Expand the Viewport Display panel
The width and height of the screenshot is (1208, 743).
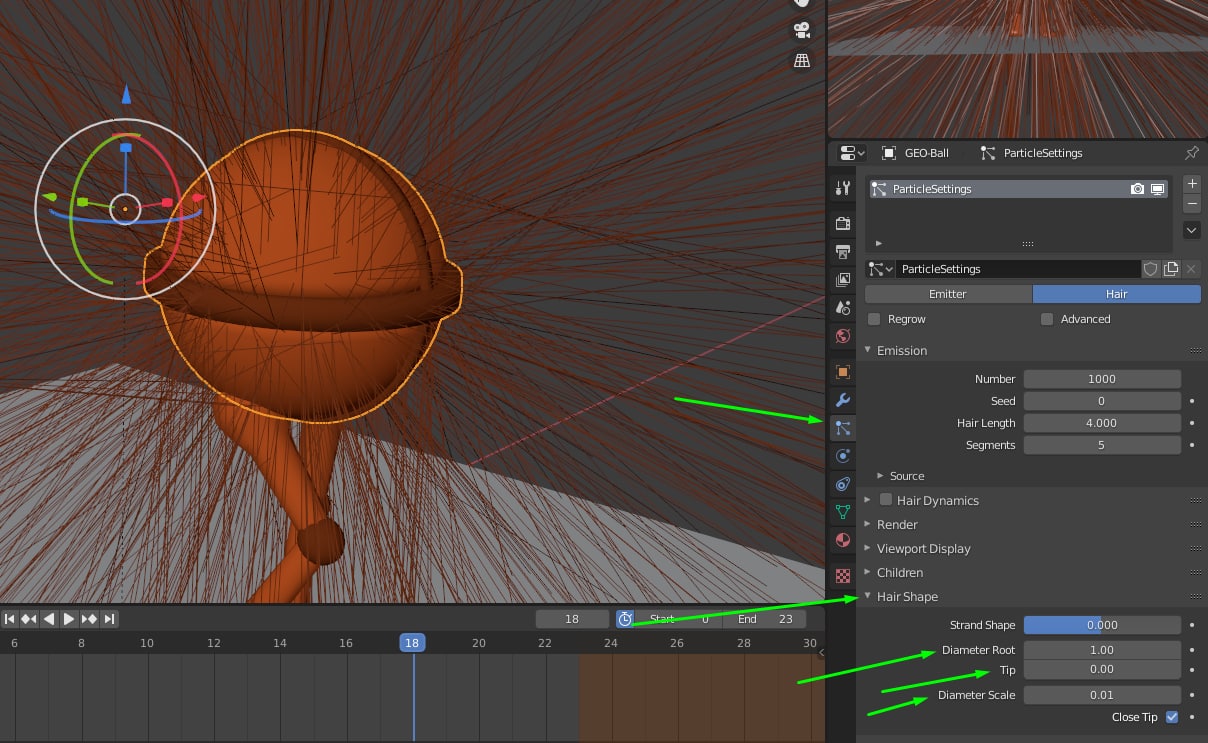click(868, 548)
